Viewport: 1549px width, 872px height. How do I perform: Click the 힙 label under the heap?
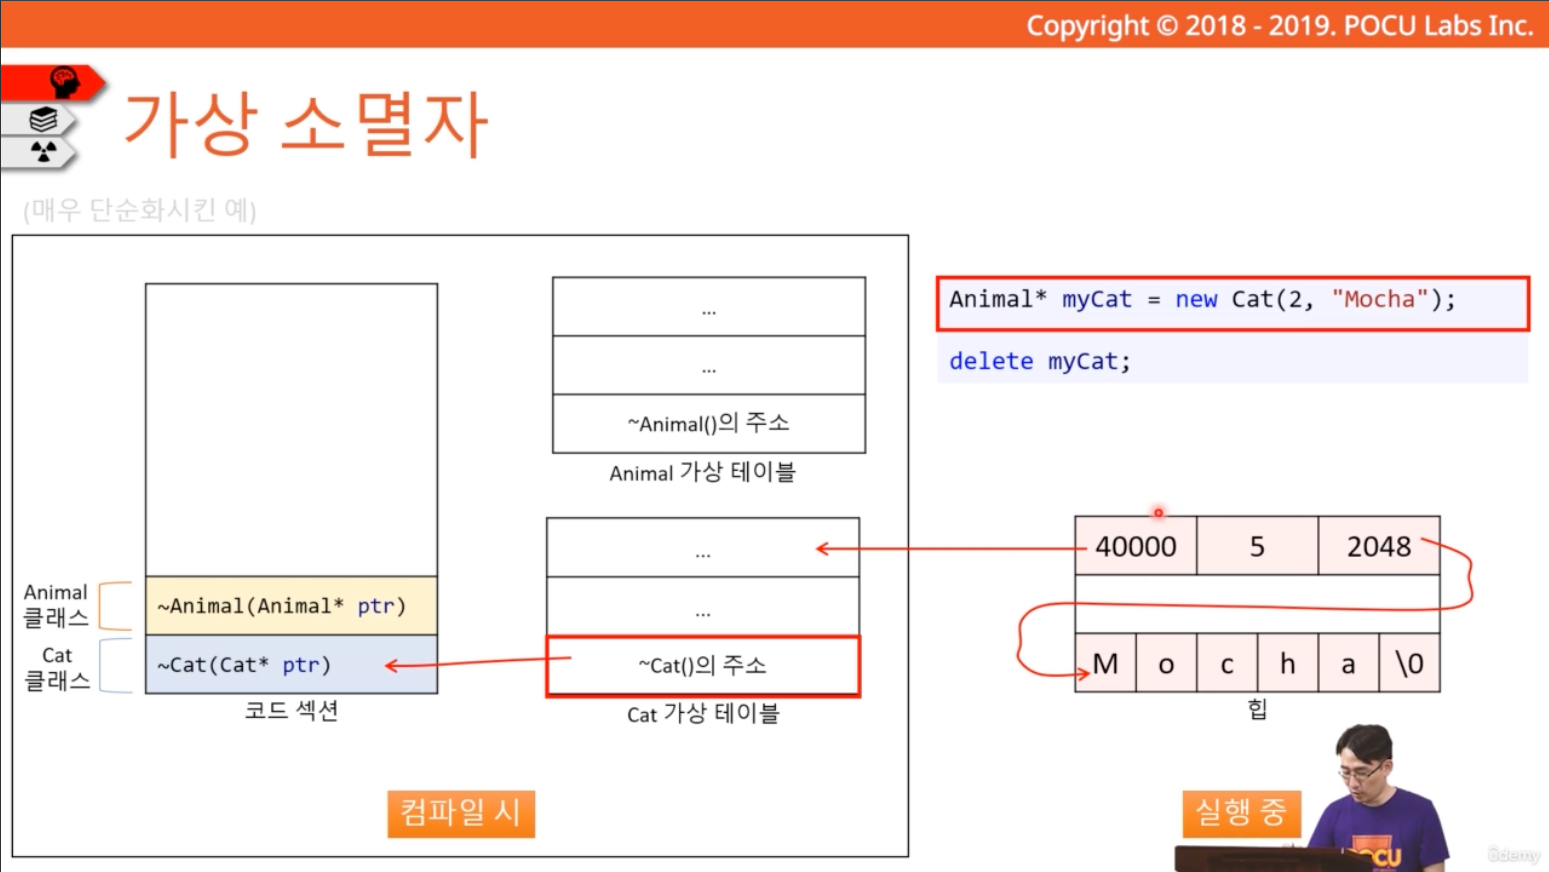pos(1258,709)
